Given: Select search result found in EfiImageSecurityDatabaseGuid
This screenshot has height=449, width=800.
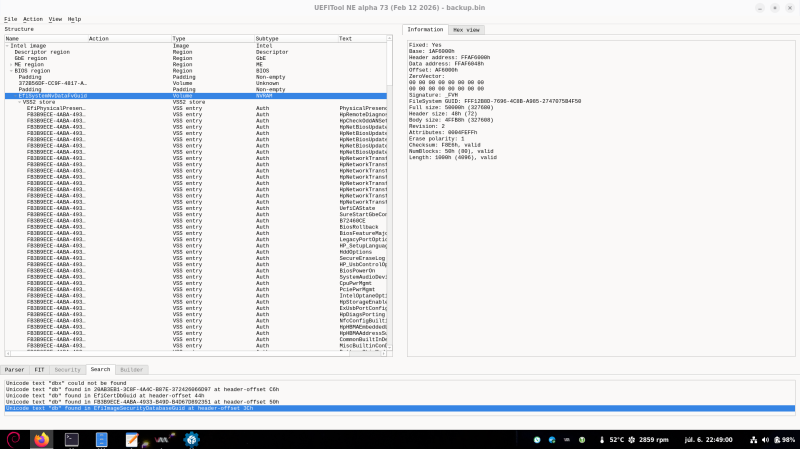Looking at the screenshot, I should [400, 408].
